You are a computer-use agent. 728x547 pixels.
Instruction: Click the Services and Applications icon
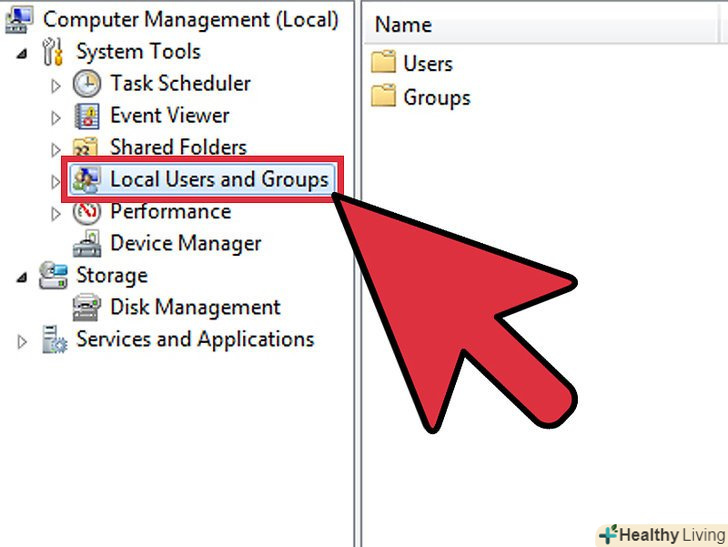(x=54, y=339)
